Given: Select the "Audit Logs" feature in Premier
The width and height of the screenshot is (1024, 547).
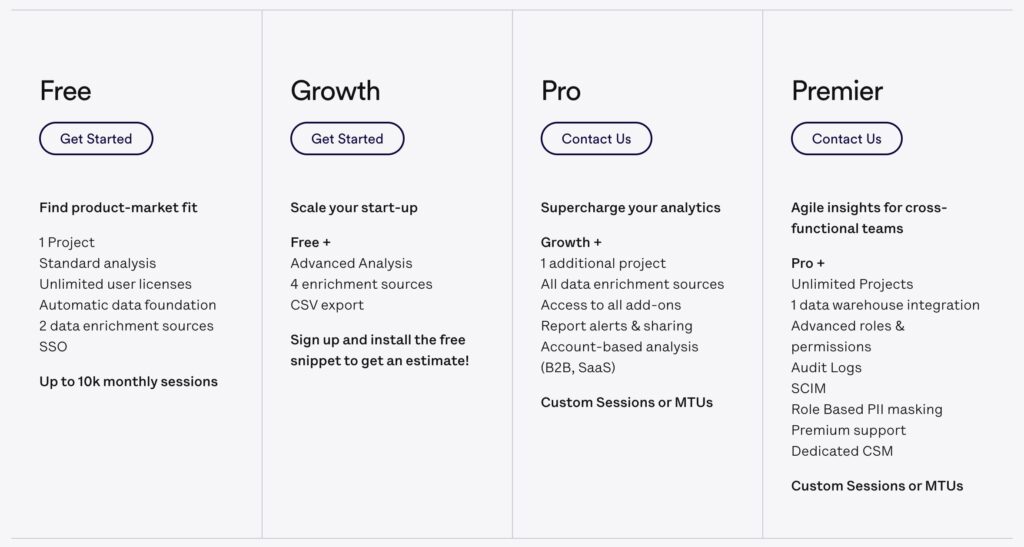Looking at the screenshot, I should pyautogui.click(x=826, y=368).
